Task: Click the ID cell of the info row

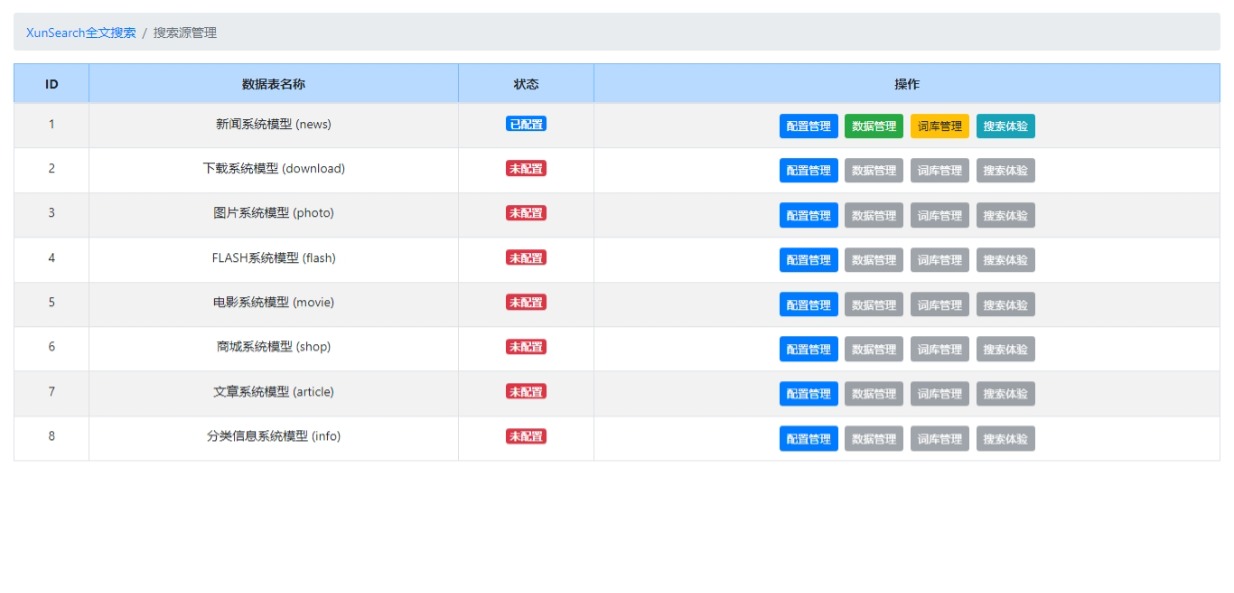Action: [51, 436]
